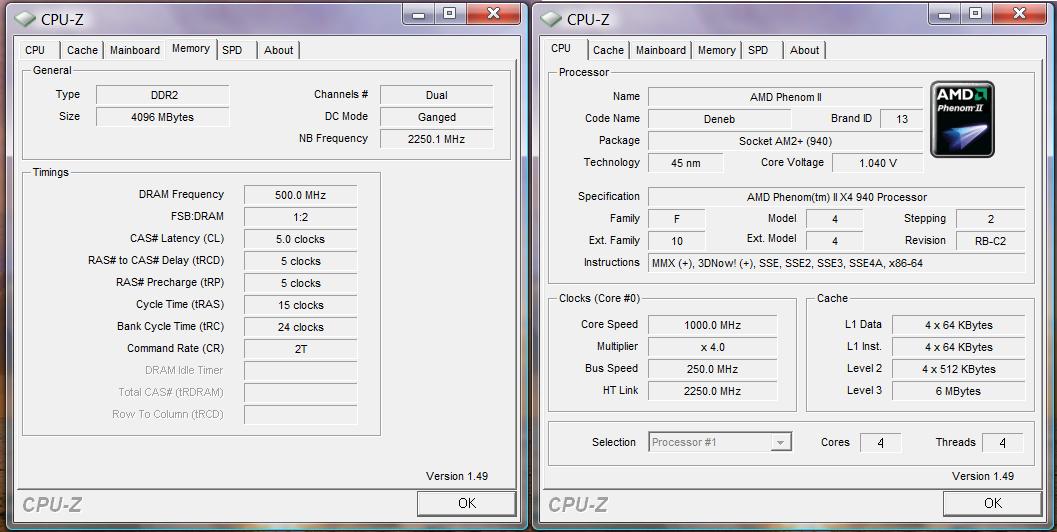Click the empty DRAM Idle Timer field
Screen dimensions: 1057x532
pyautogui.click(x=301, y=371)
